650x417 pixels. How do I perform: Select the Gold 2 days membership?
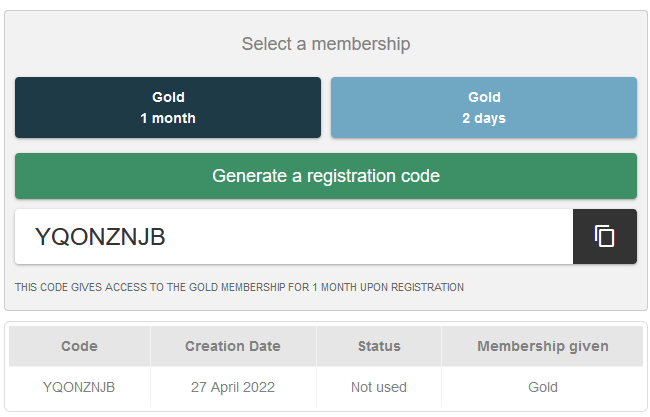(x=484, y=107)
